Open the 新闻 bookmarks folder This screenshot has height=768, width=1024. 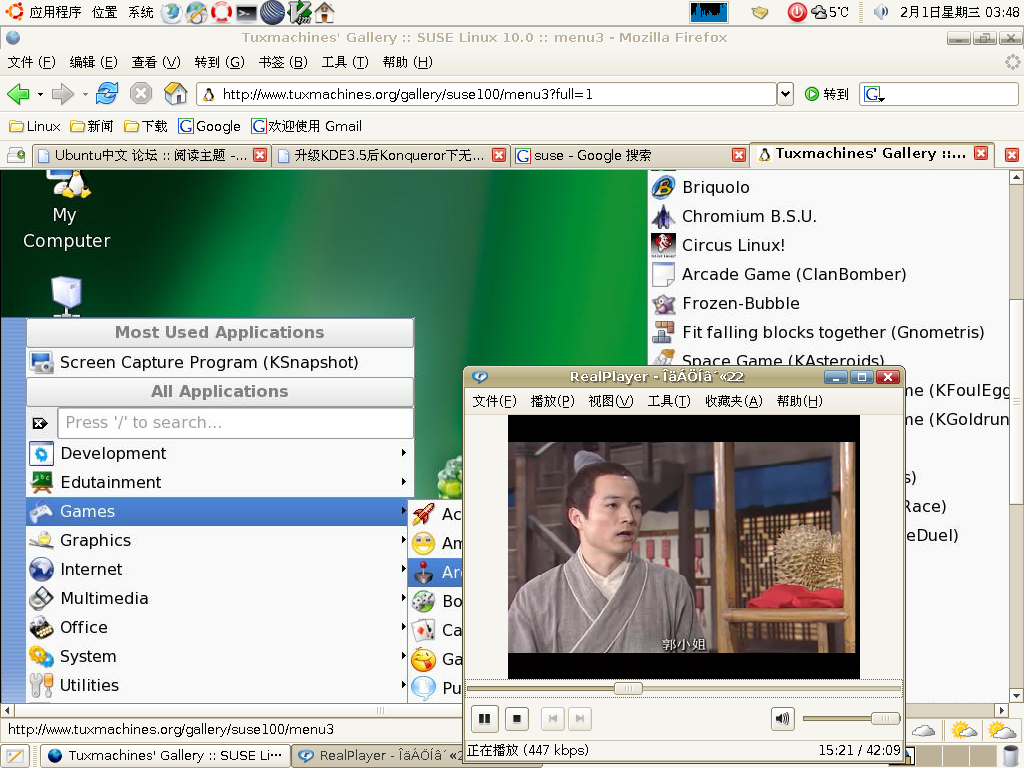pos(92,126)
